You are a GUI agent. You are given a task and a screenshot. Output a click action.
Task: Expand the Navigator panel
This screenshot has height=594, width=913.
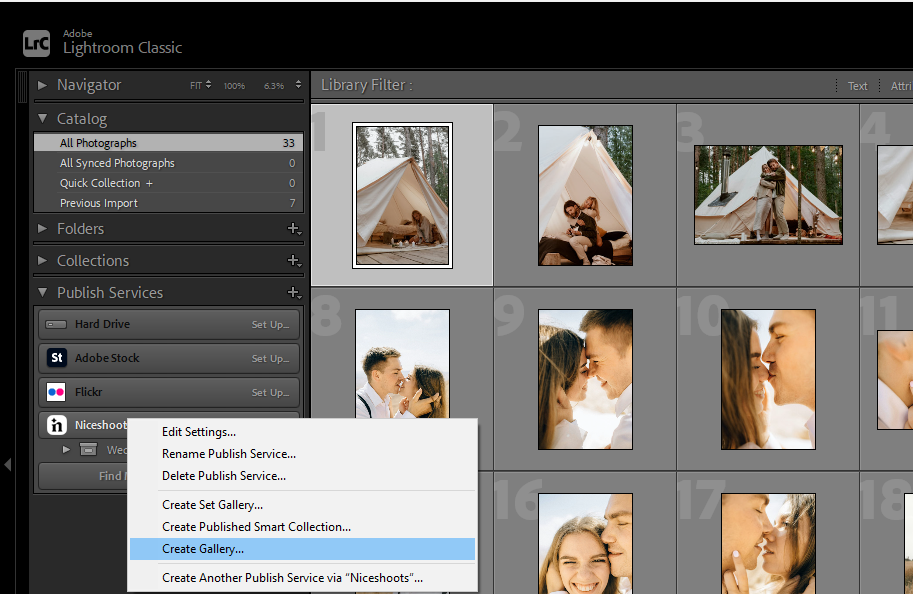pyautogui.click(x=42, y=85)
